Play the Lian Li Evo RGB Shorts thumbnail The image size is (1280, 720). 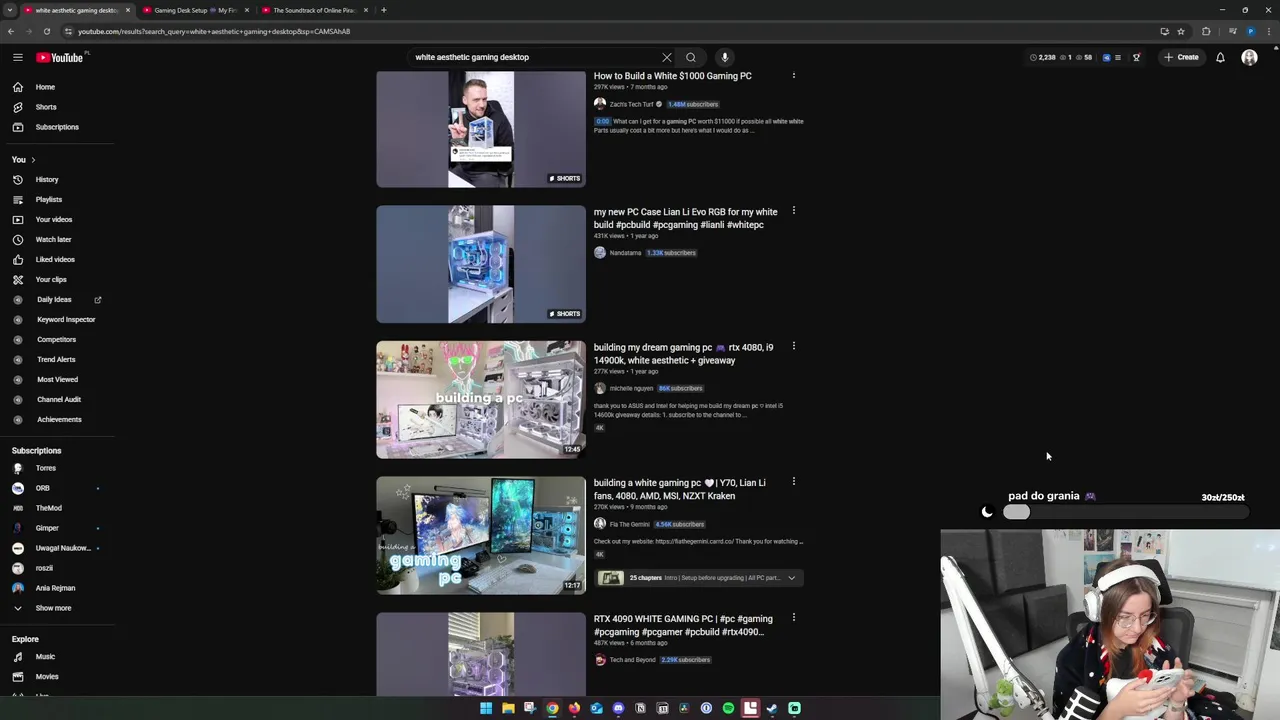click(x=481, y=264)
